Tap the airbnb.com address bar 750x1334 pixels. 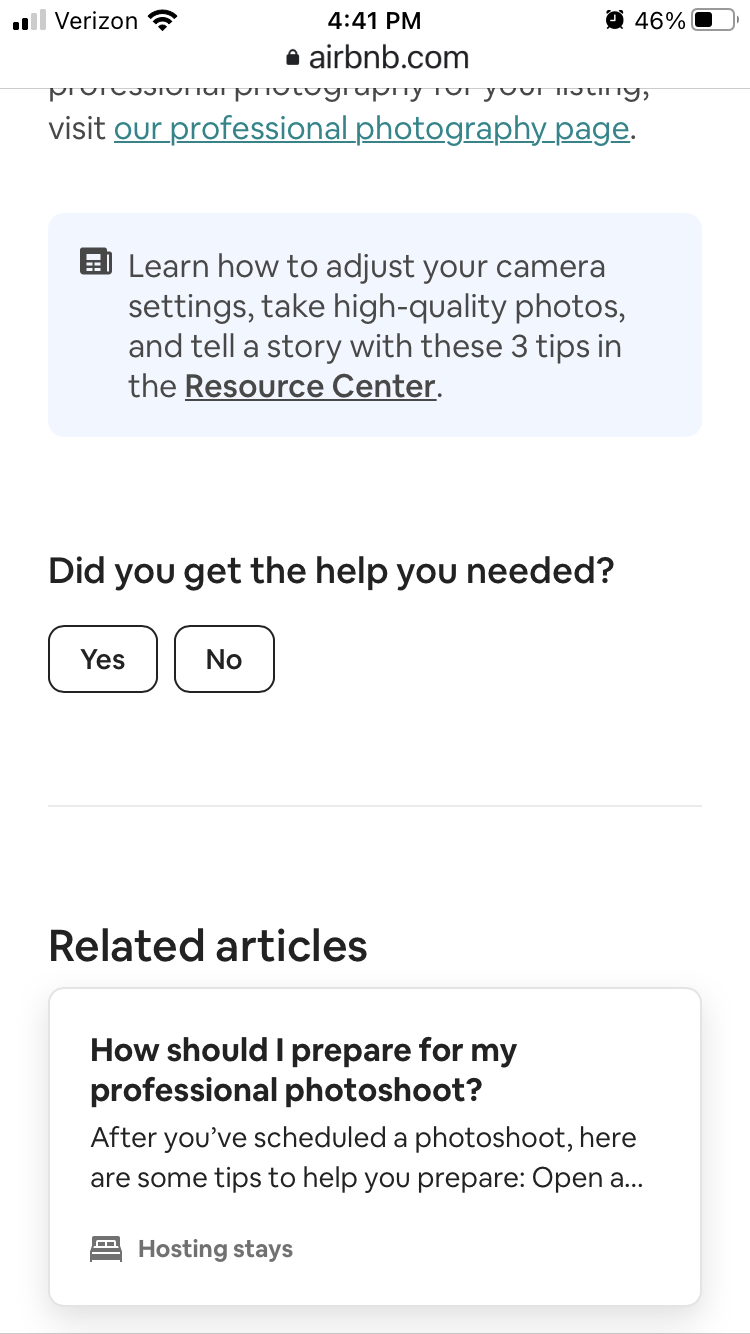tap(377, 58)
